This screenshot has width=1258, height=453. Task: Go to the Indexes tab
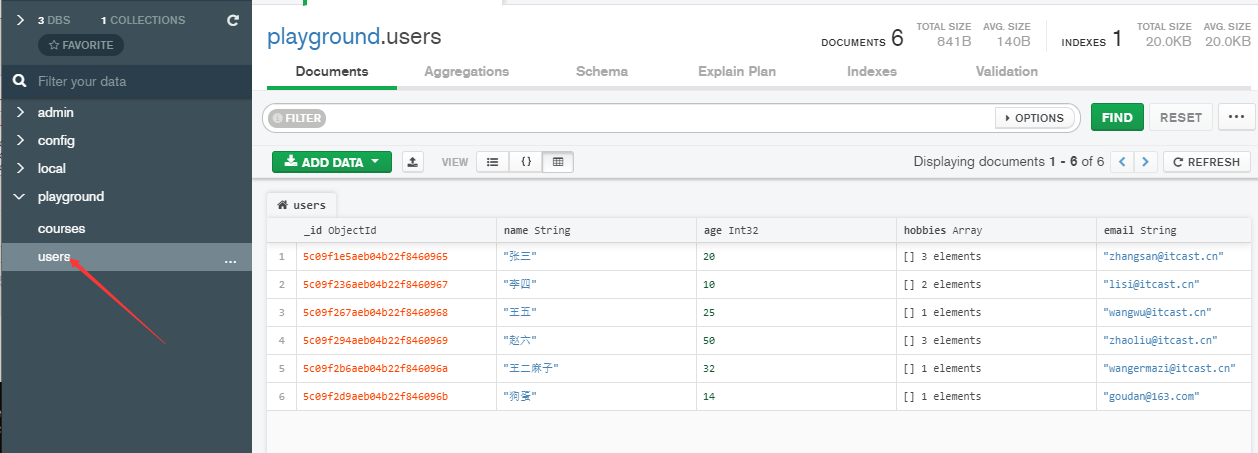pos(872,72)
